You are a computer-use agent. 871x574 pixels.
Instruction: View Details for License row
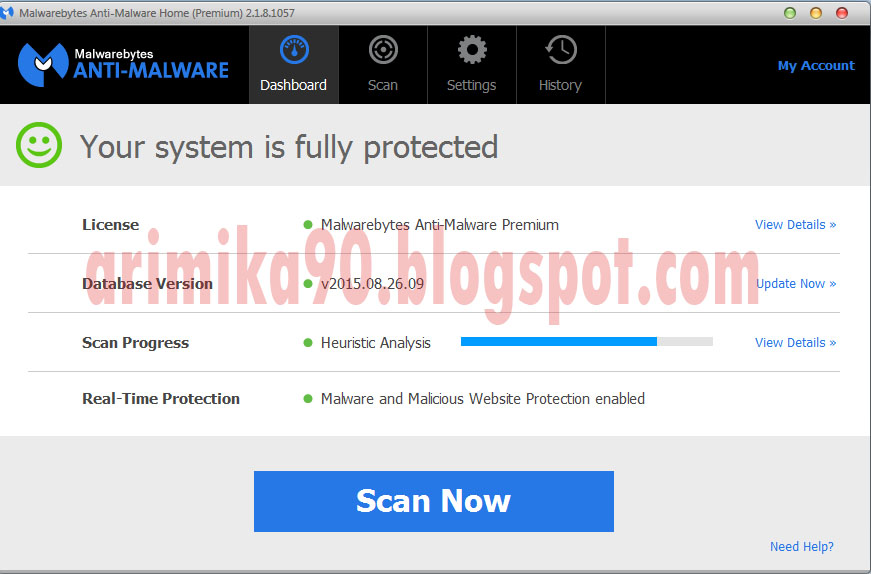pyautogui.click(x=795, y=224)
